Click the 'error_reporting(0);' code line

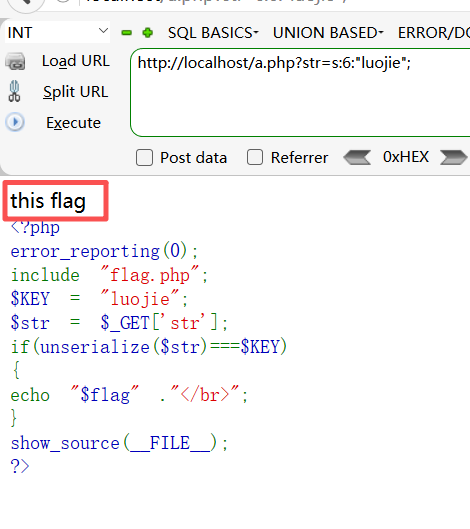pos(104,252)
